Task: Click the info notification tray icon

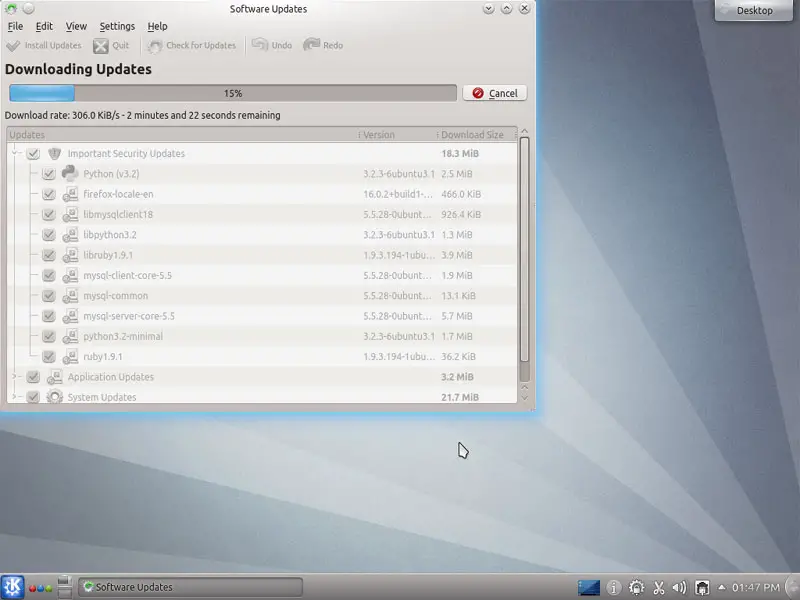Action: tap(613, 588)
